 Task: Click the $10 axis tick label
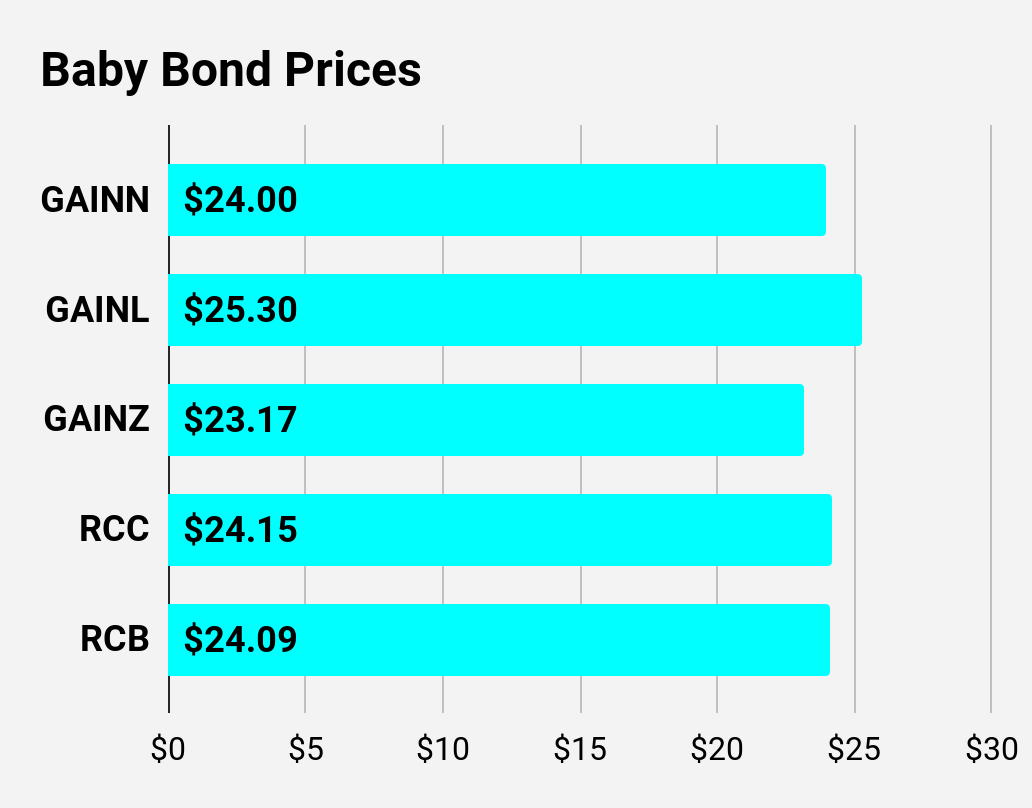[x=442, y=749]
